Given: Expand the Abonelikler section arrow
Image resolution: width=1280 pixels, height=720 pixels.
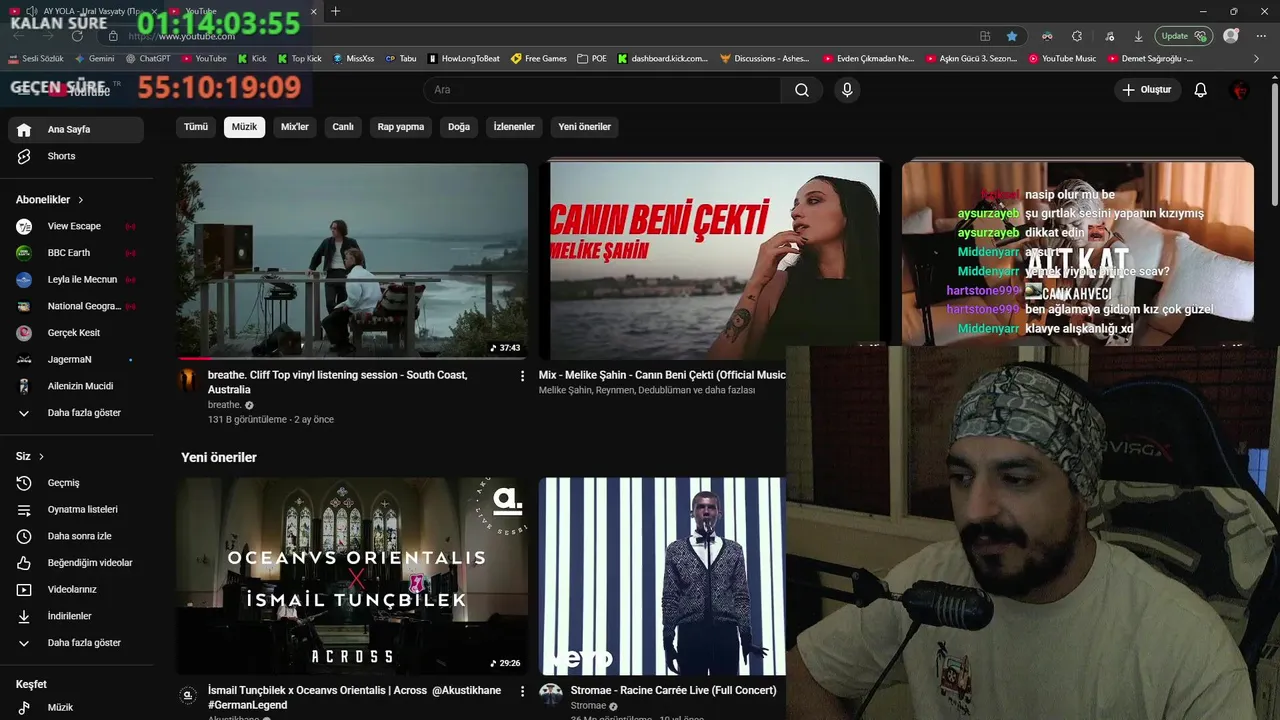Looking at the screenshot, I should tap(81, 200).
